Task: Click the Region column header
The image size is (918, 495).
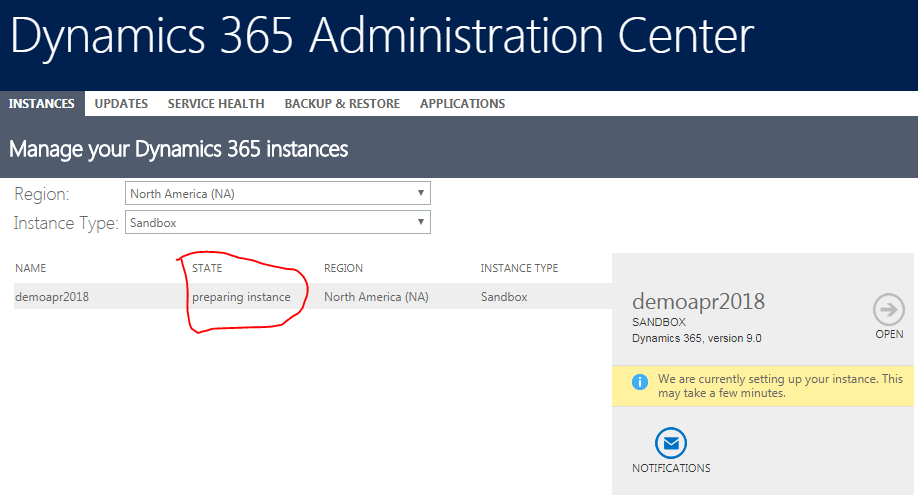Action: pyautogui.click(x=343, y=268)
